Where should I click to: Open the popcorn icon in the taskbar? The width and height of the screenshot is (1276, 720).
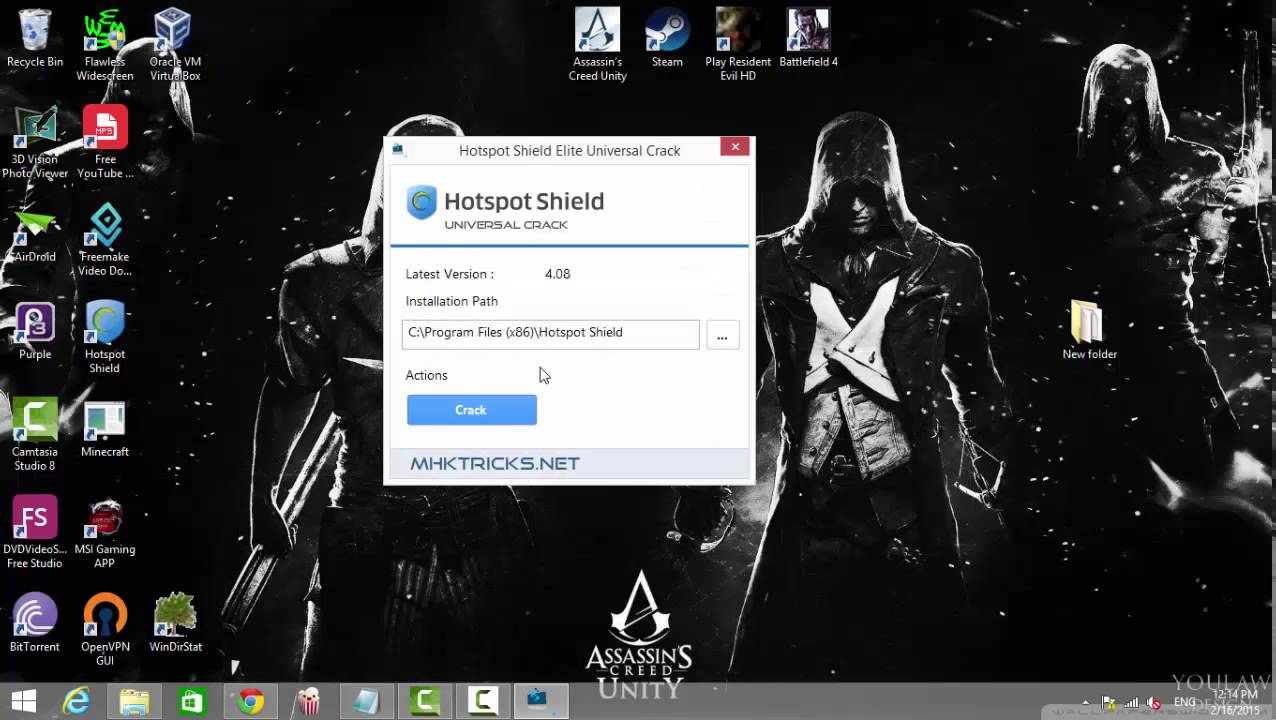coord(308,702)
